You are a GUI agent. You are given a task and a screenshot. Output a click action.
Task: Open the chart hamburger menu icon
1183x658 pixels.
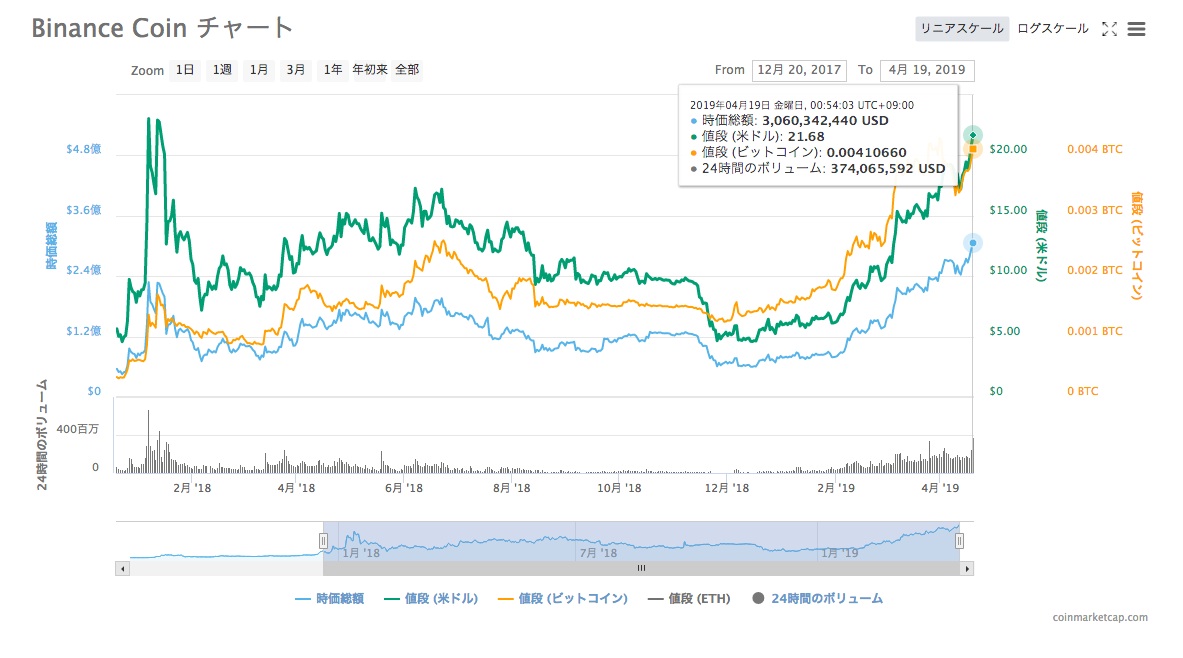[1136, 29]
